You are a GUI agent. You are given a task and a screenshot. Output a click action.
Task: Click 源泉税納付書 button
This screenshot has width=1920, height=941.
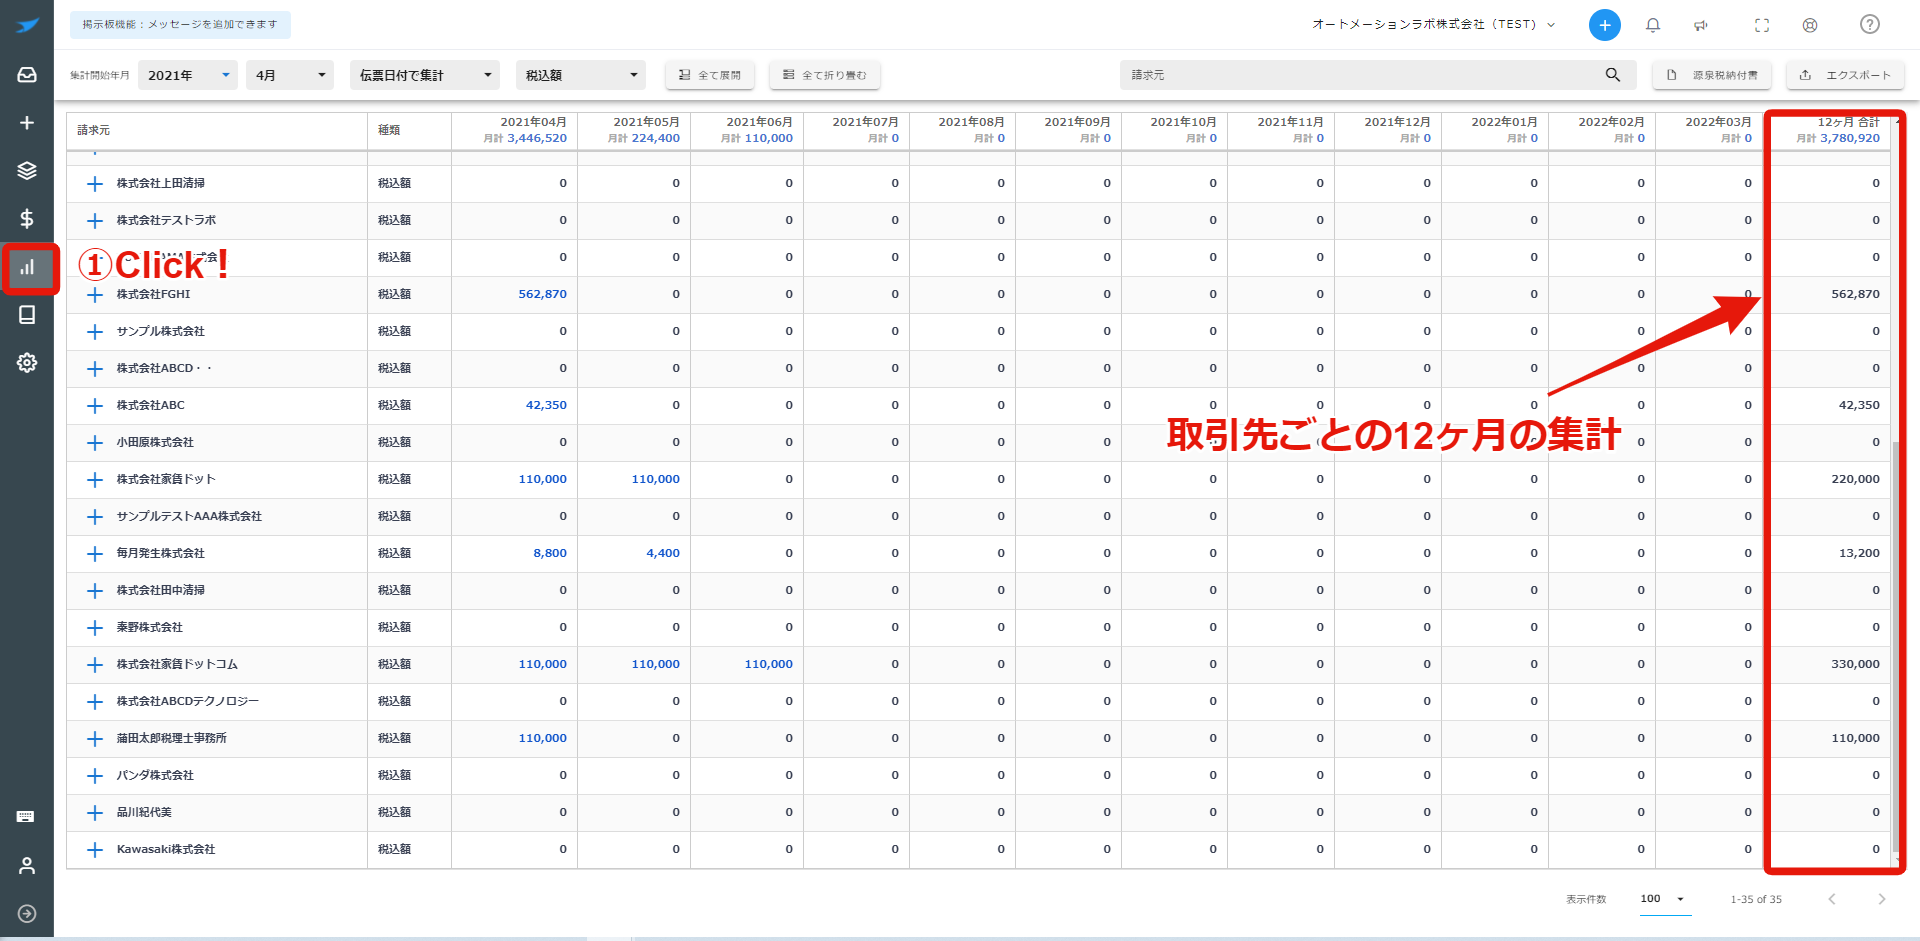click(1712, 75)
